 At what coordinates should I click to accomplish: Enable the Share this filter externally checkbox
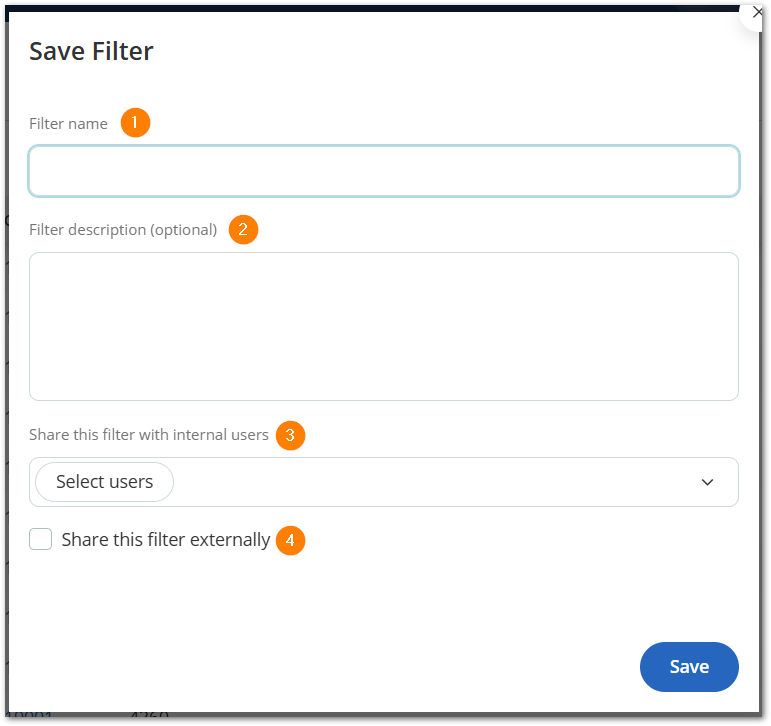pyautogui.click(x=40, y=539)
